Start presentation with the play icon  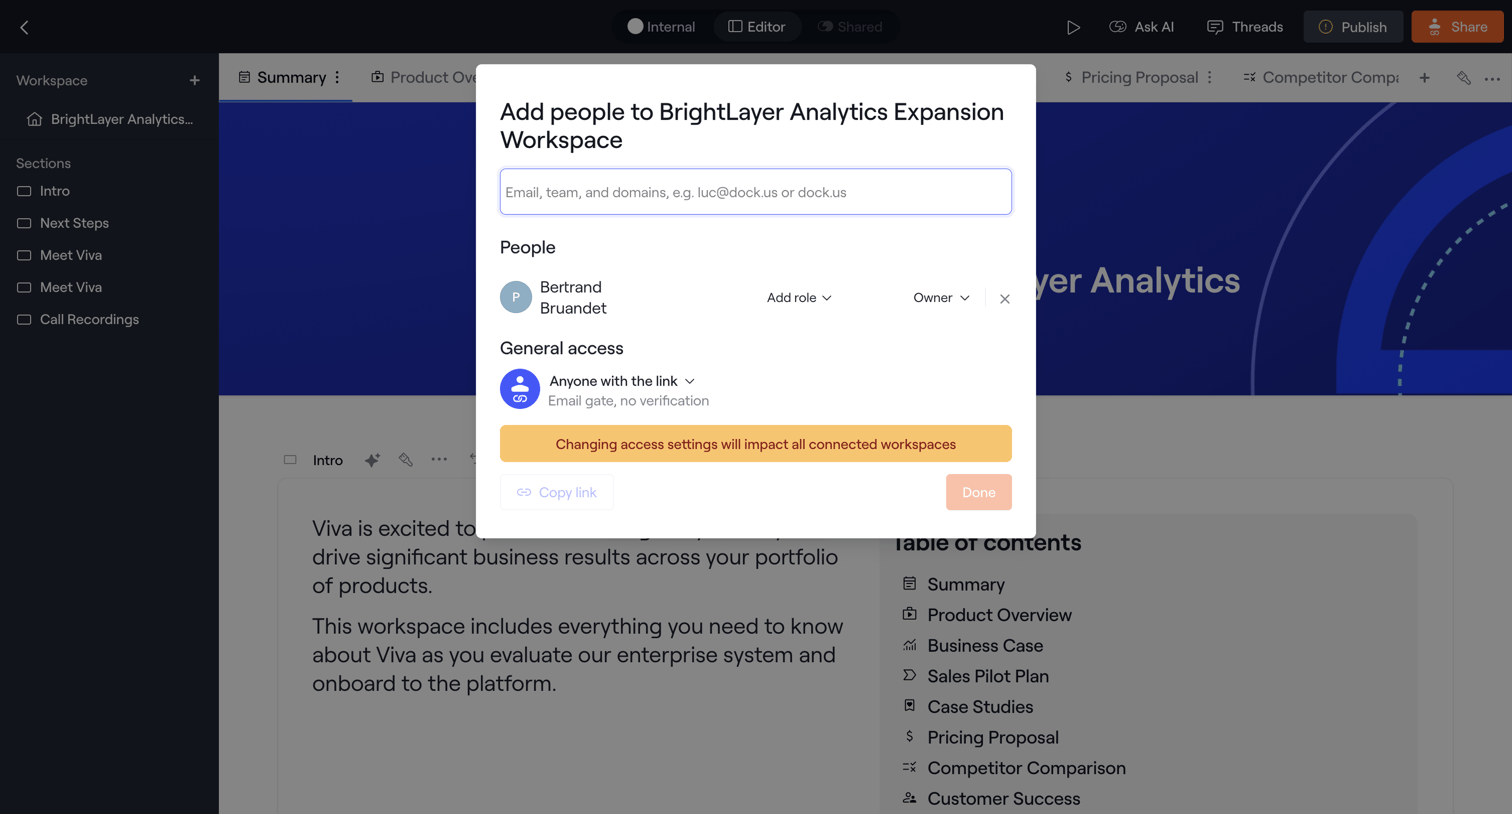(x=1073, y=27)
